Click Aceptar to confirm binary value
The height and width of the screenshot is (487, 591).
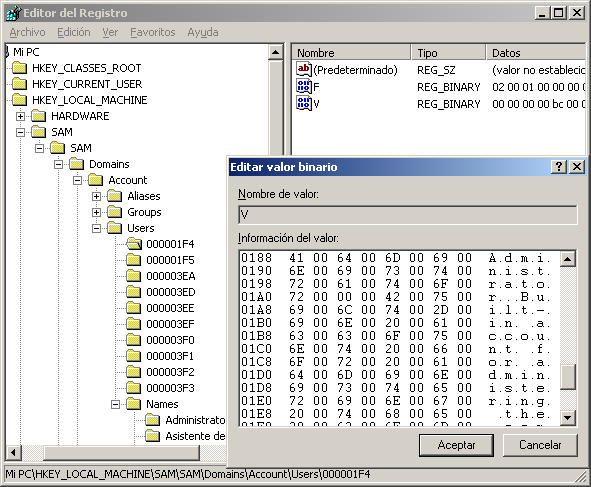(x=456, y=445)
